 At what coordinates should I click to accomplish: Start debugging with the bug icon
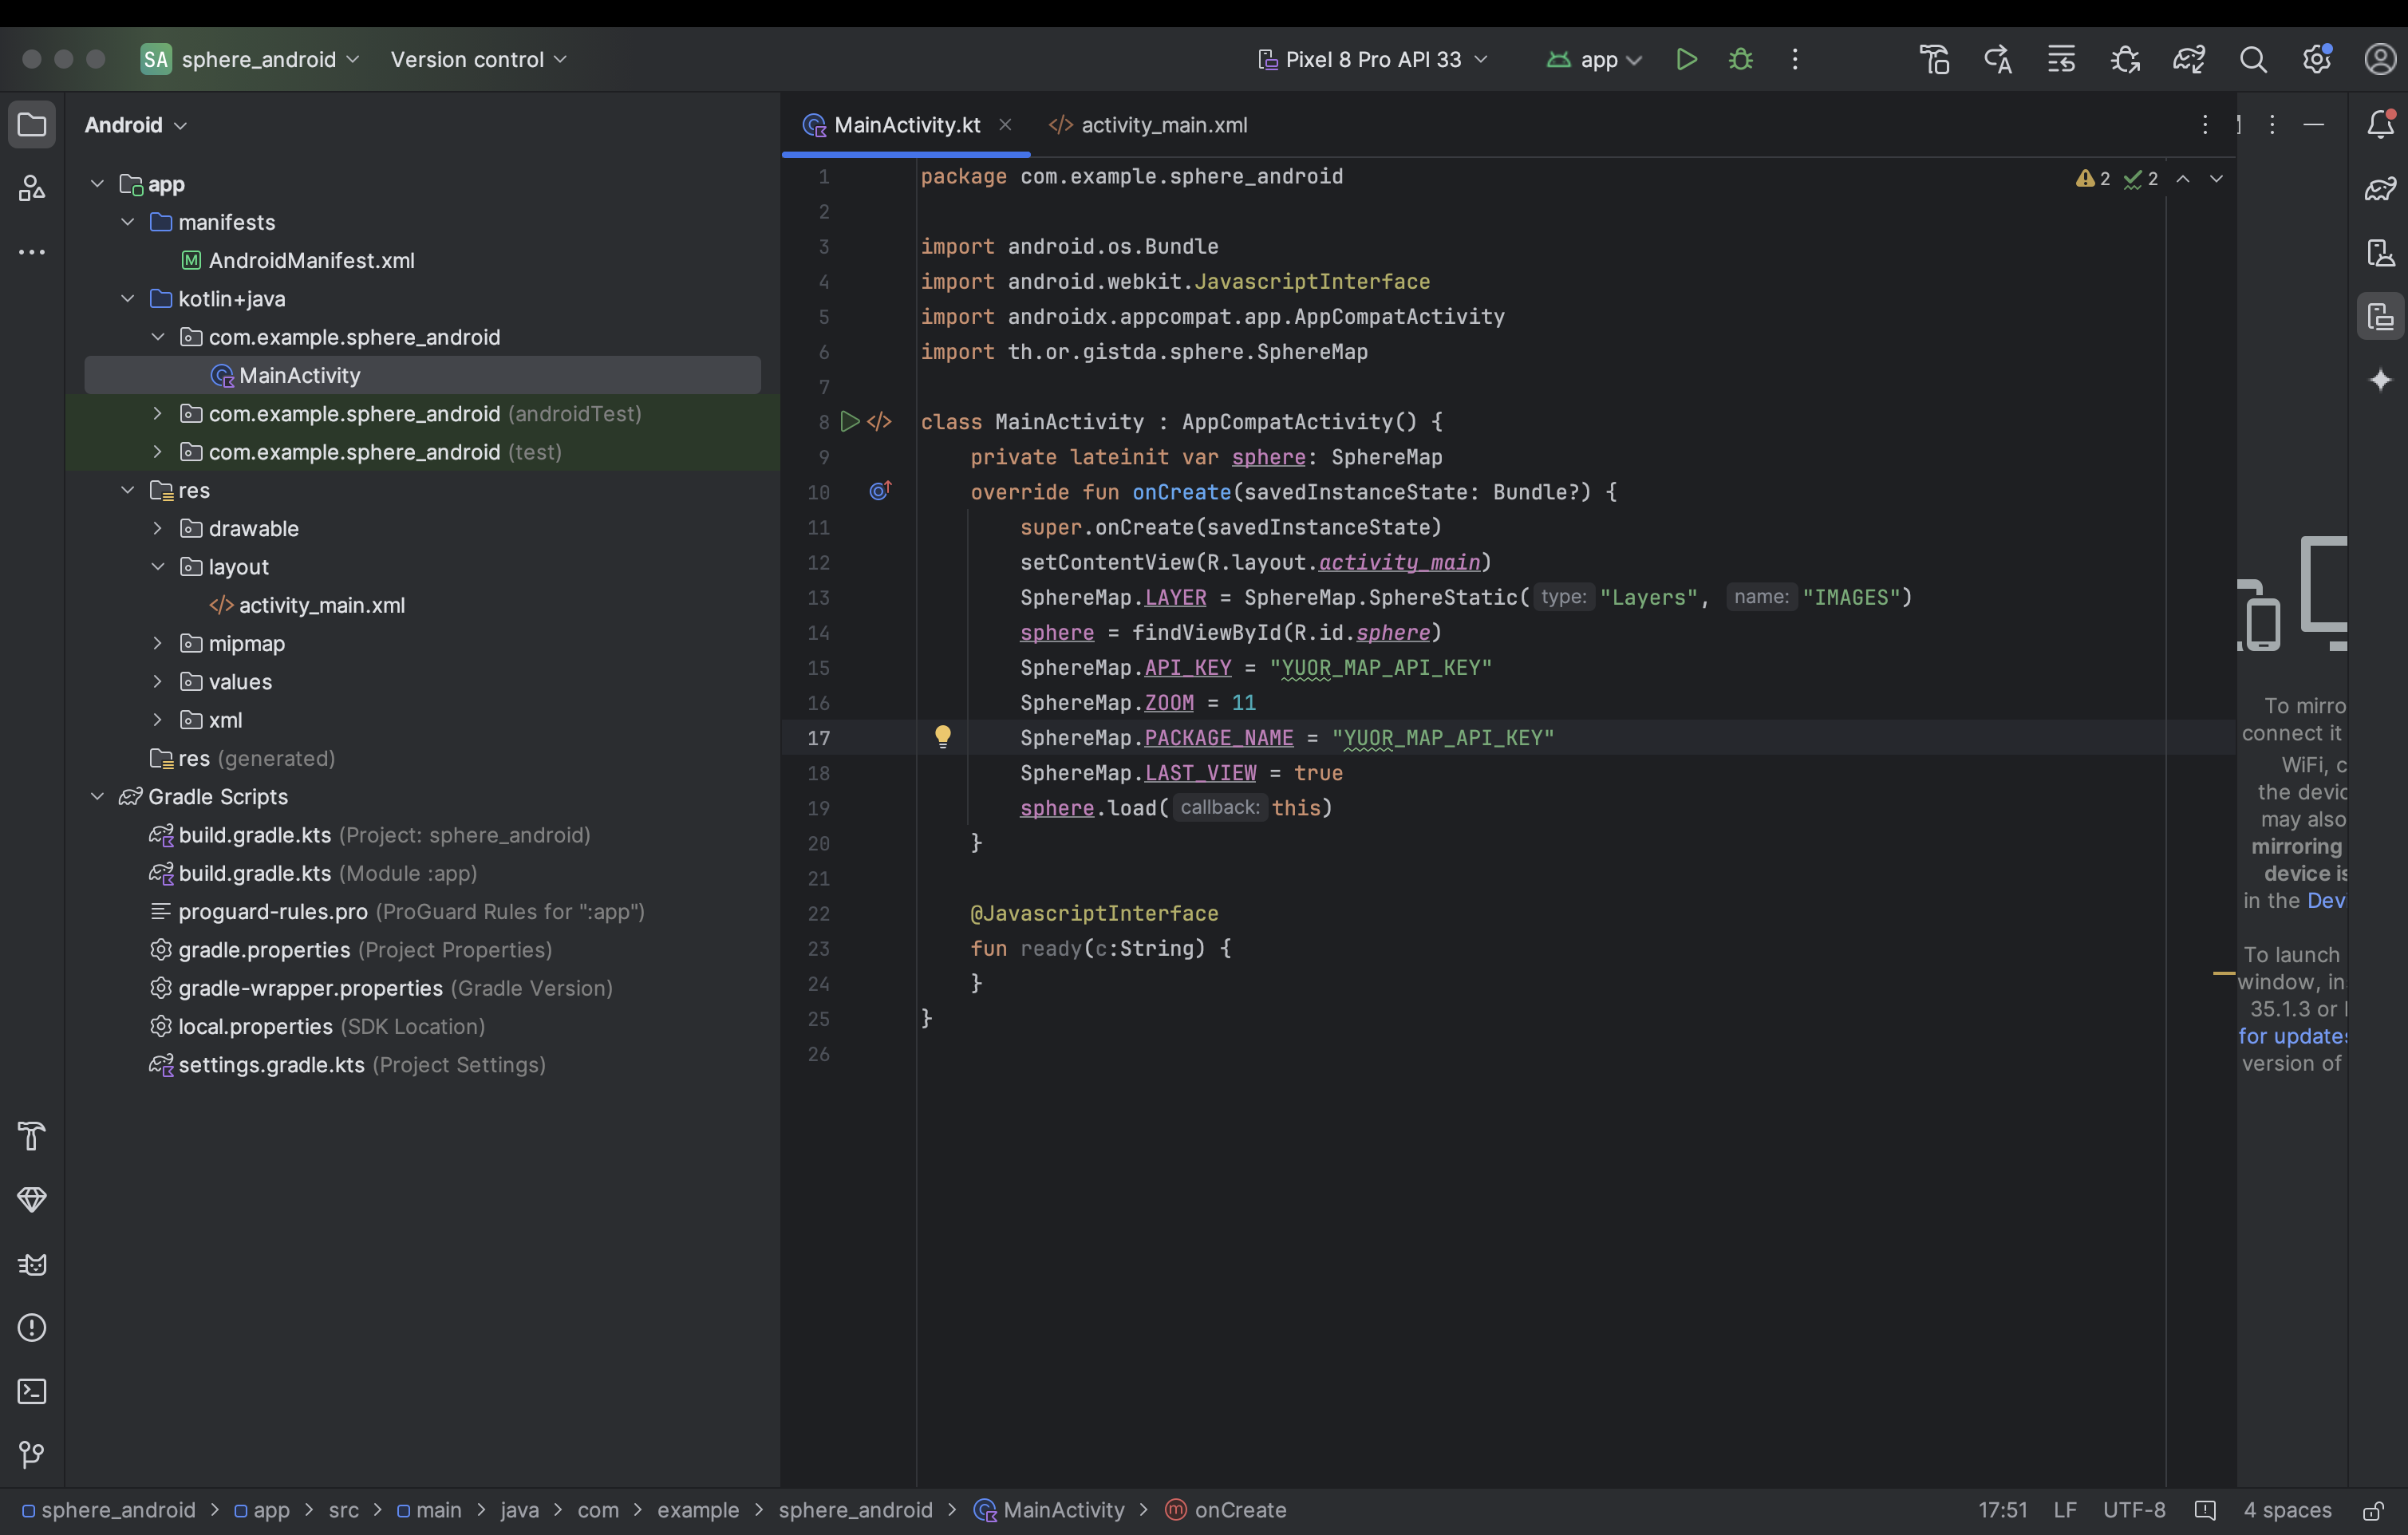pos(1740,59)
